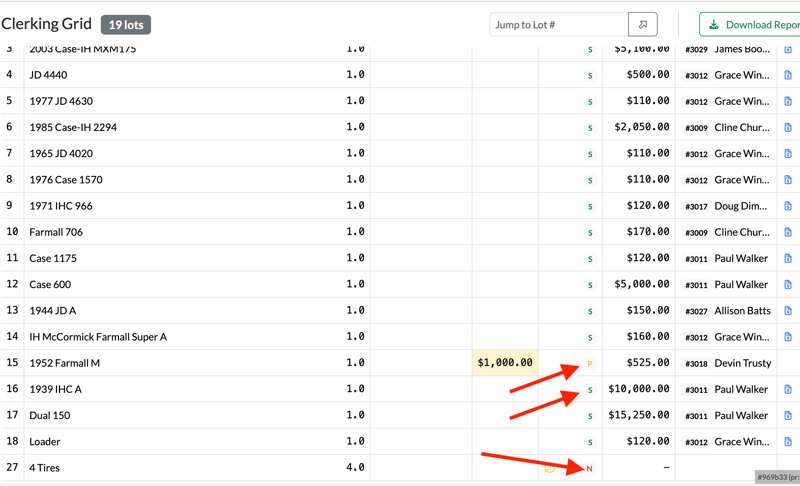The image size is (800, 486).
Task: Select the quantity 4.0 for 4 Tires
Action: tap(355, 467)
